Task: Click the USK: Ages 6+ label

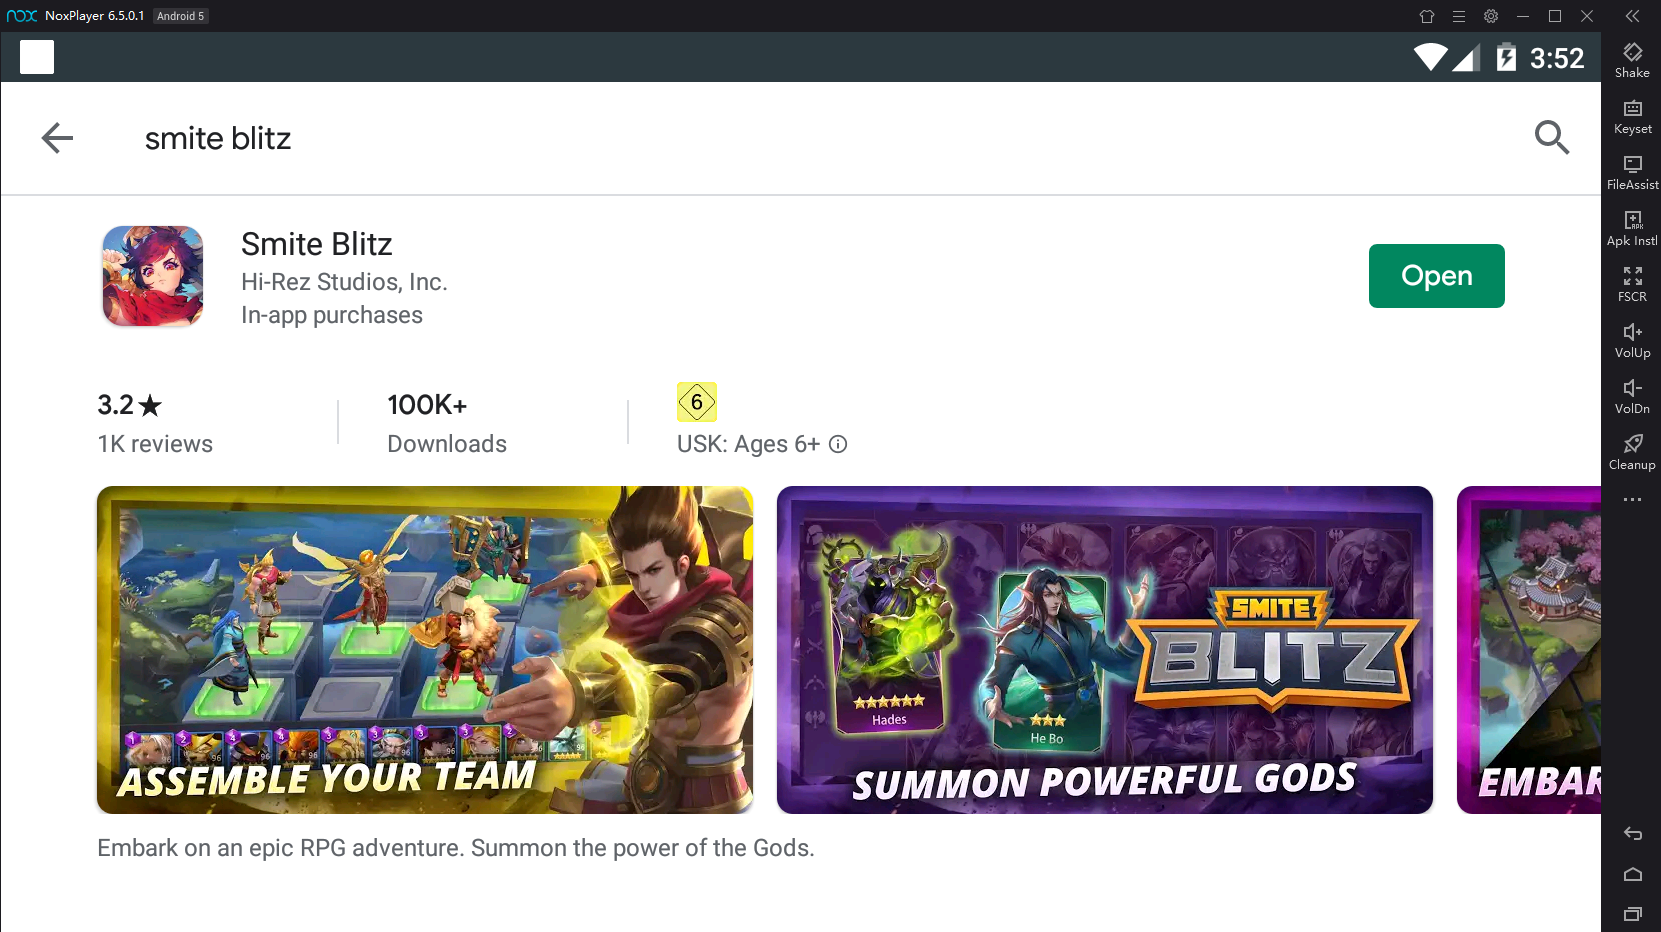Action: point(748,444)
